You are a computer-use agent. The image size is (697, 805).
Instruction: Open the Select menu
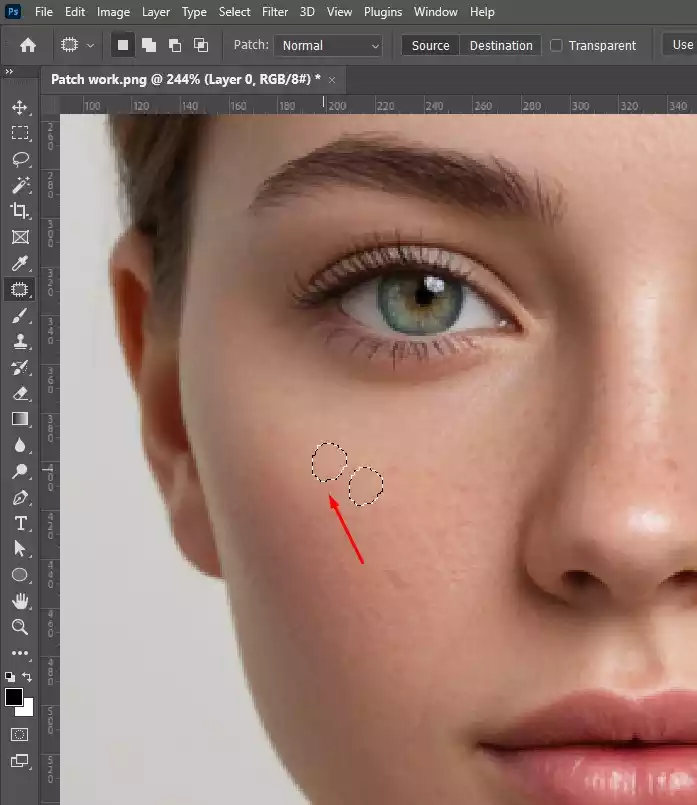(x=235, y=12)
